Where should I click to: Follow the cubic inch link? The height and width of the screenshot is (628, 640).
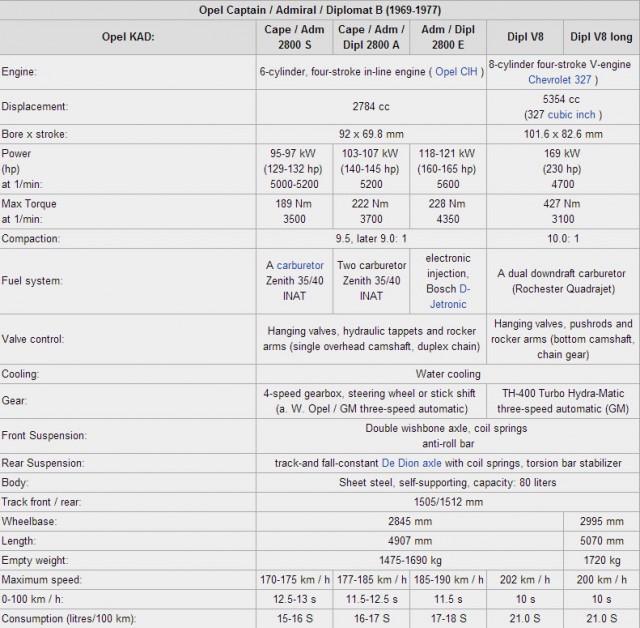(x=571, y=115)
